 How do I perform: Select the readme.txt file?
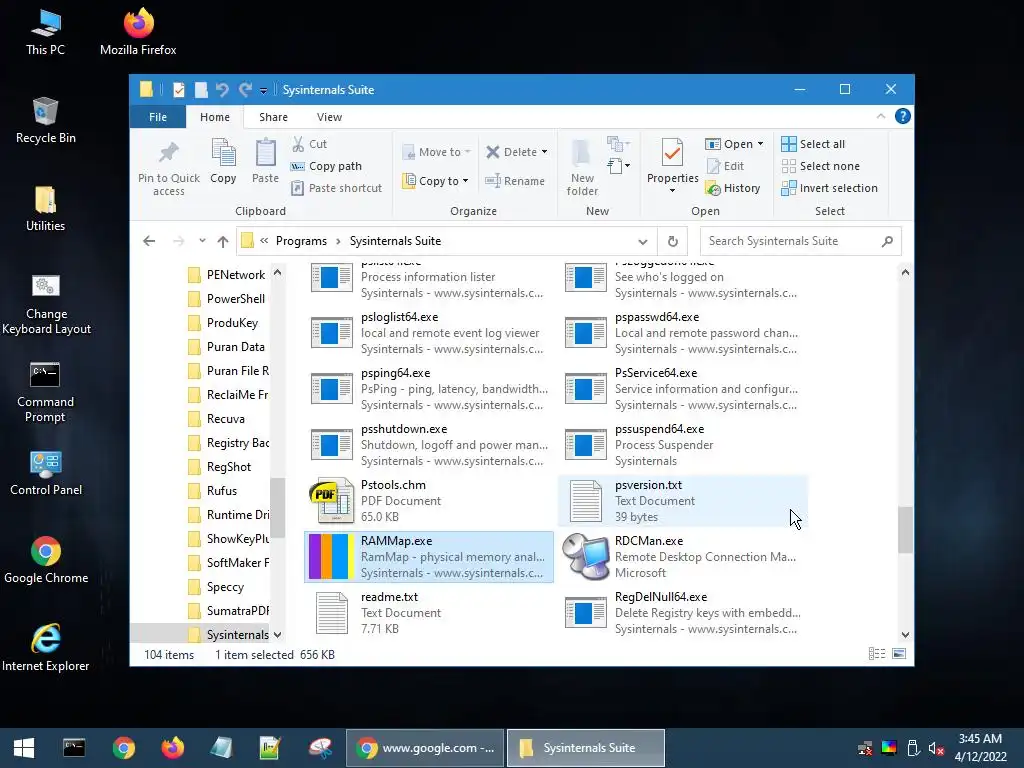pos(428,613)
